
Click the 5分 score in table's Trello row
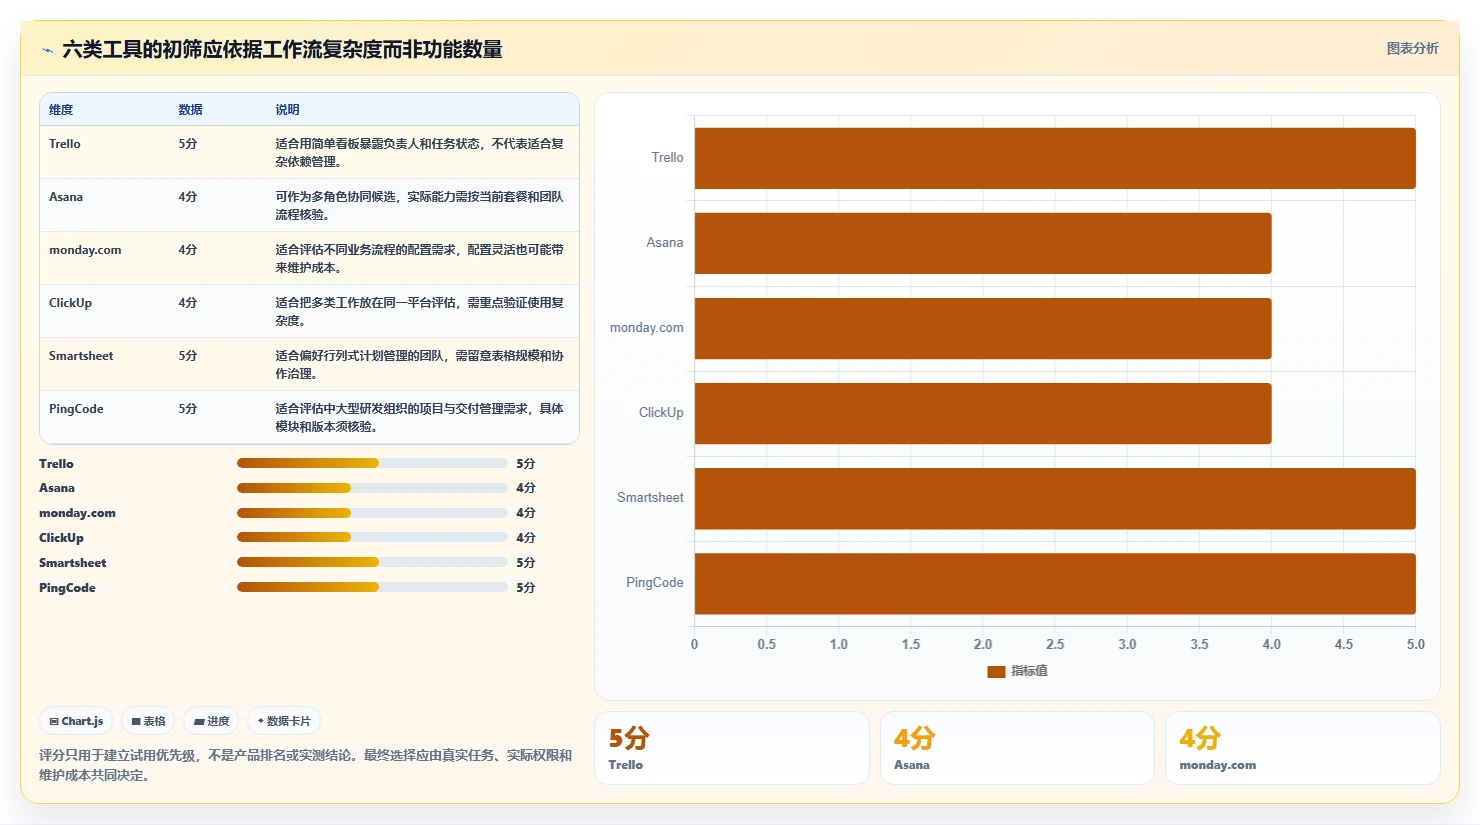coord(188,144)
